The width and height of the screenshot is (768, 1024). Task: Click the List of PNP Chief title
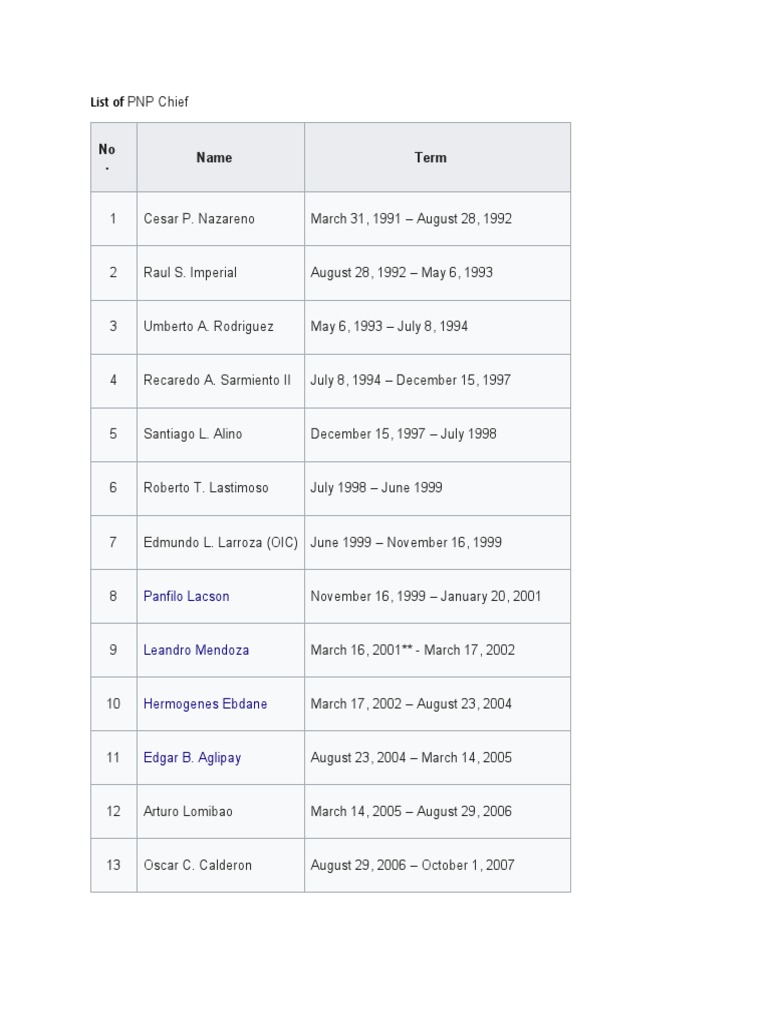coord(139,102)
